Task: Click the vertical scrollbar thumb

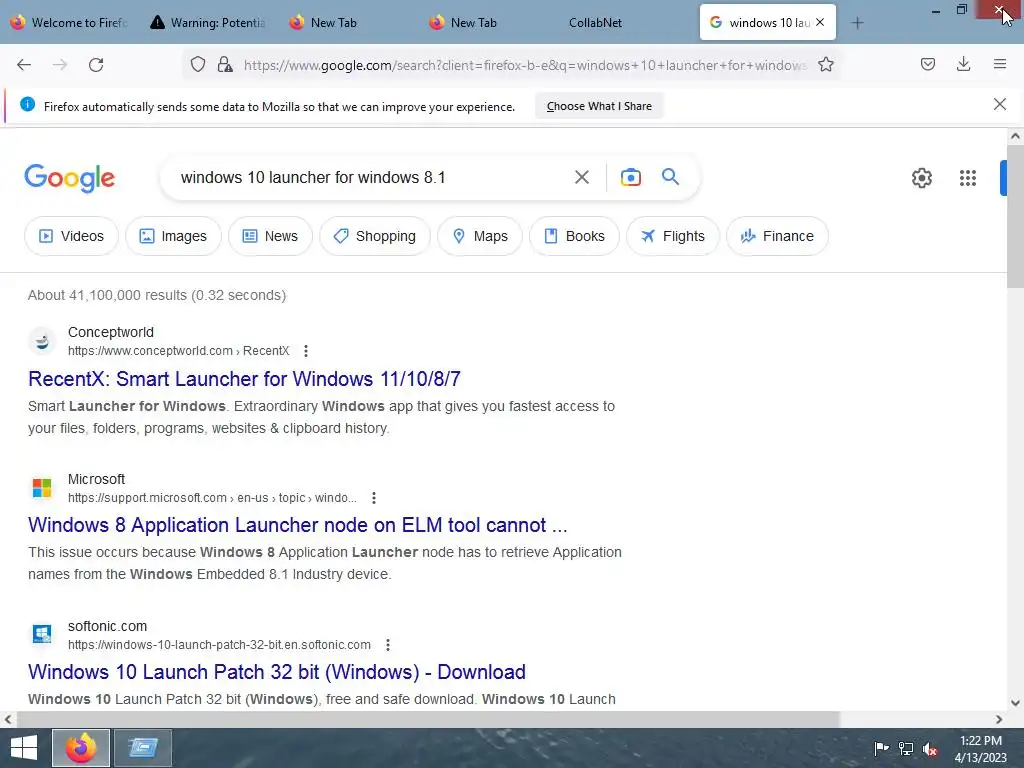Action: [x=1015, y=216]
